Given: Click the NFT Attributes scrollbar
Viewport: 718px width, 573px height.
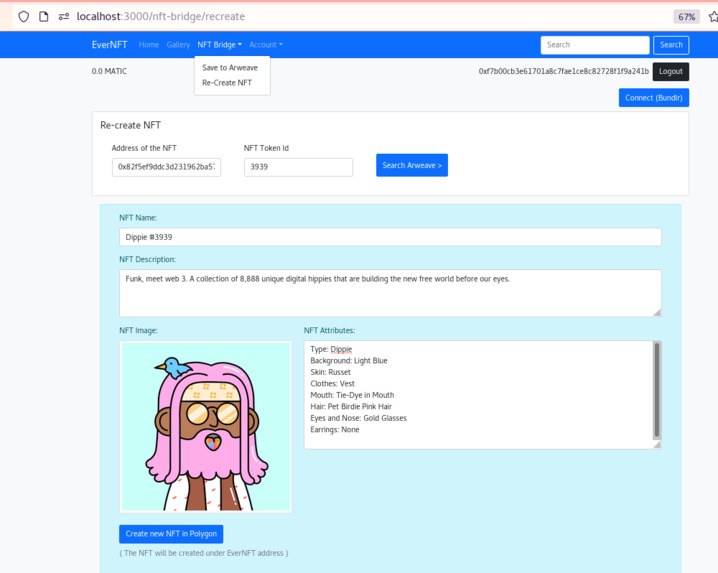Looking at the screenshot, I should [x=657, y=390].
